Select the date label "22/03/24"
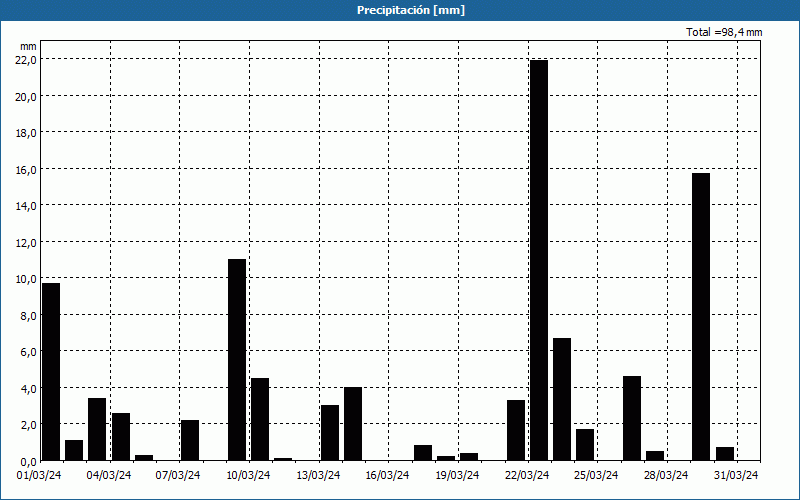Image resolution: width=800 pixels, height=500 pixels. click(x=527, y=476)
